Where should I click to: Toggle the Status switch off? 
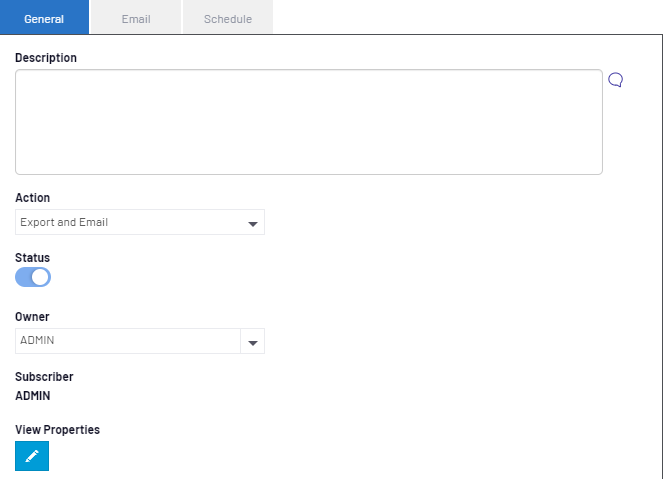(33, 277)
